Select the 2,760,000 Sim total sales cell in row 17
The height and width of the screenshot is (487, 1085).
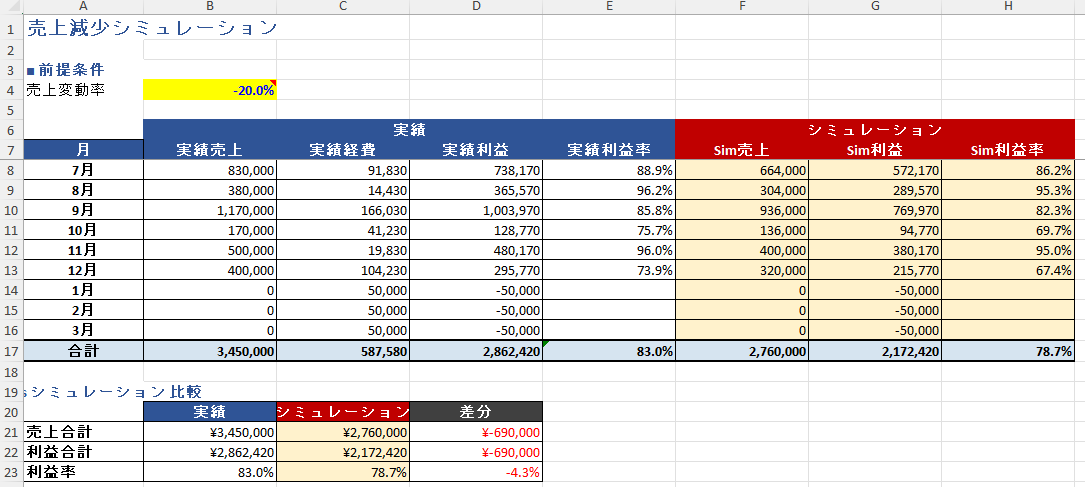point(742,351)
